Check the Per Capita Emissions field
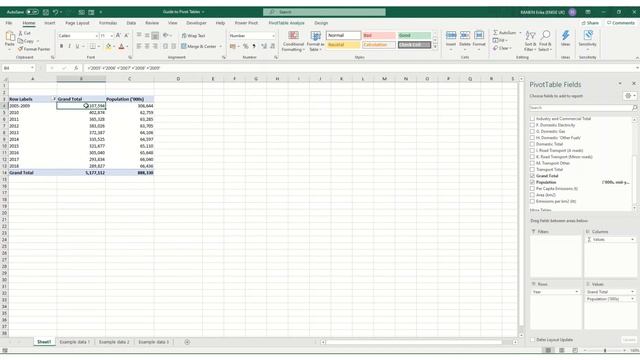The height and width of the screenshot is (360, 640). [532, 189]
